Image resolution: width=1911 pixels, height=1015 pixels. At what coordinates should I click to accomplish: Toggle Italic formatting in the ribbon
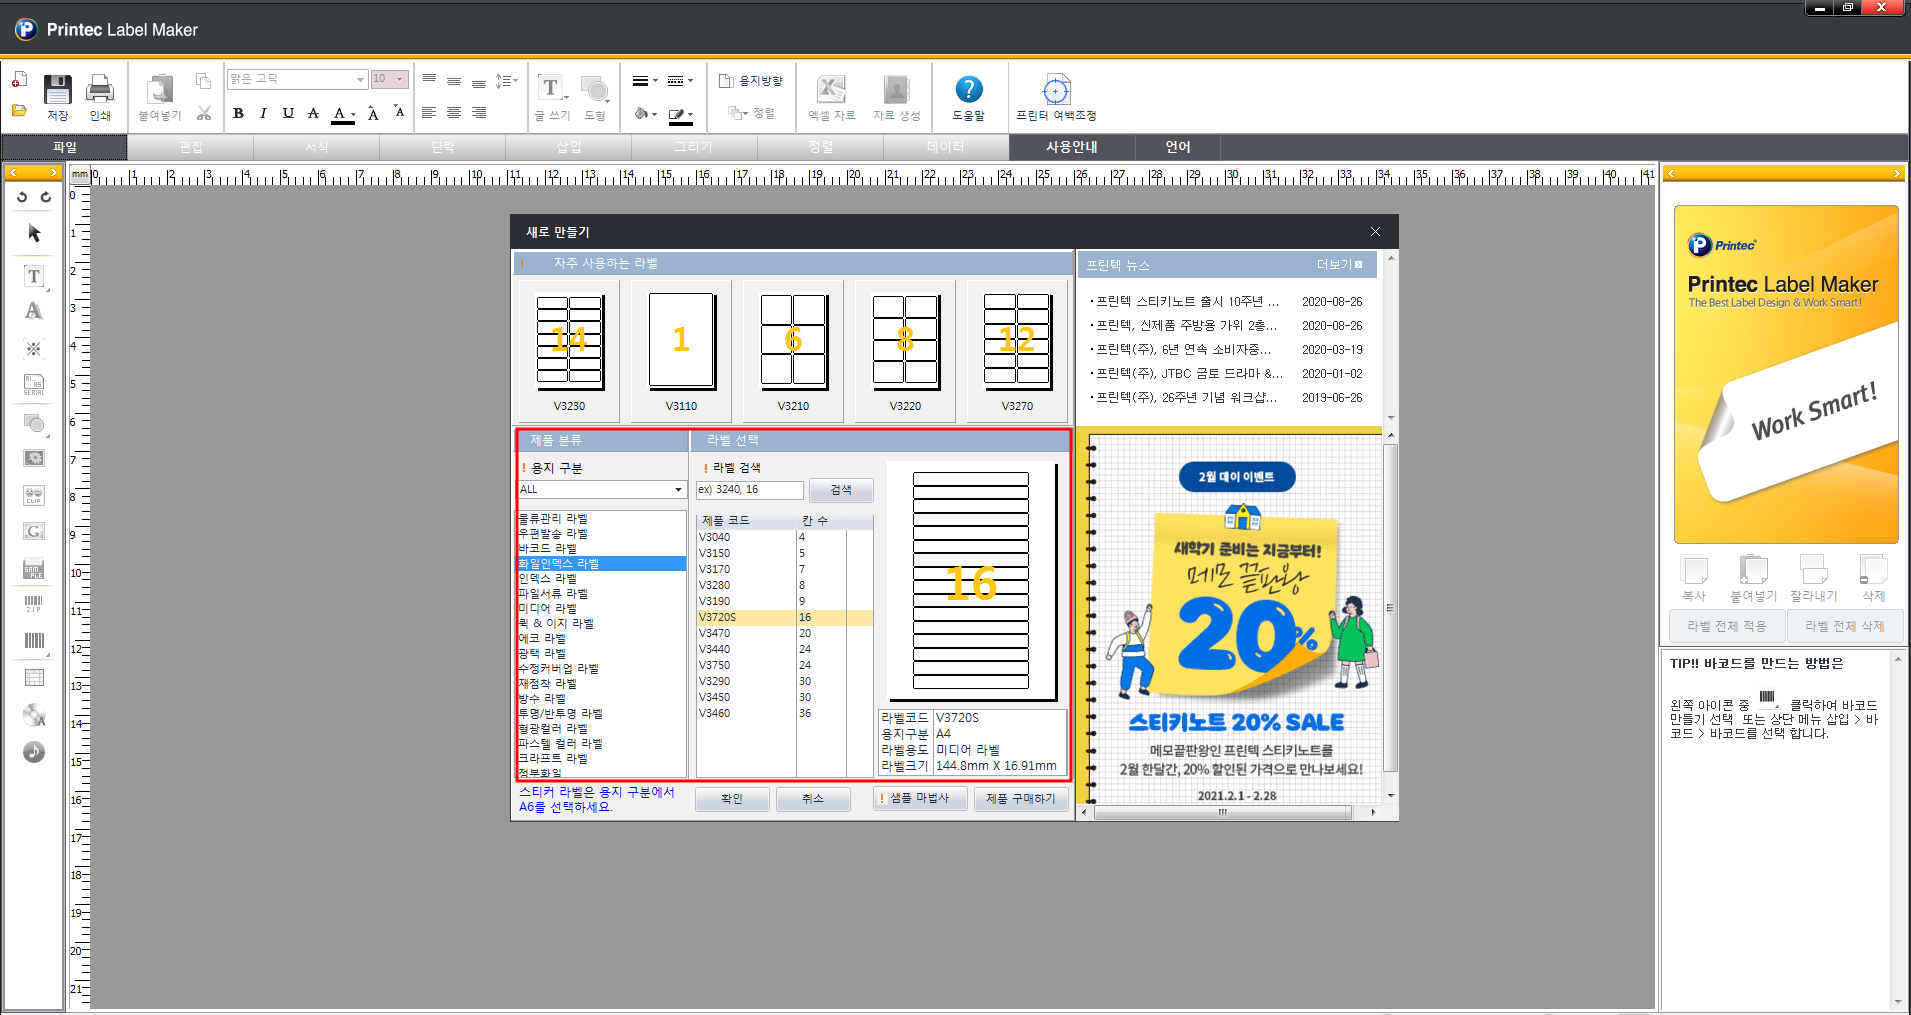pyautogui.click(x=263, y=113)
